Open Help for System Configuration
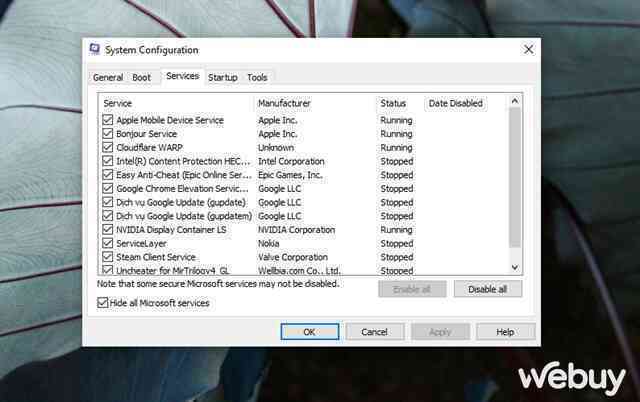Screen dimensions: 640x402 pos(505,332)
